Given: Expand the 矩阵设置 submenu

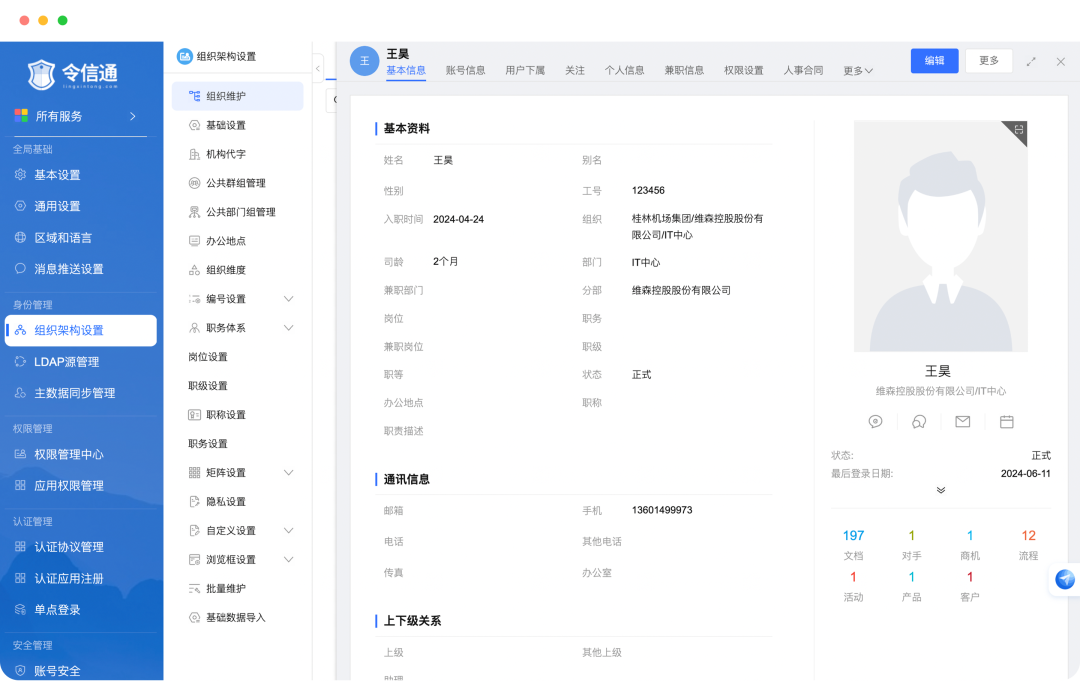Looking at the screenshot, I should 289,472.
